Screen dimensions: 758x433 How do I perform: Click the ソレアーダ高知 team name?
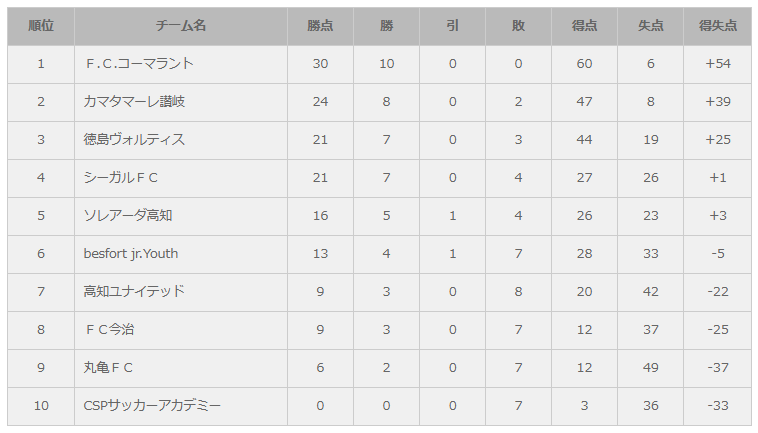[x=128, y=216]
